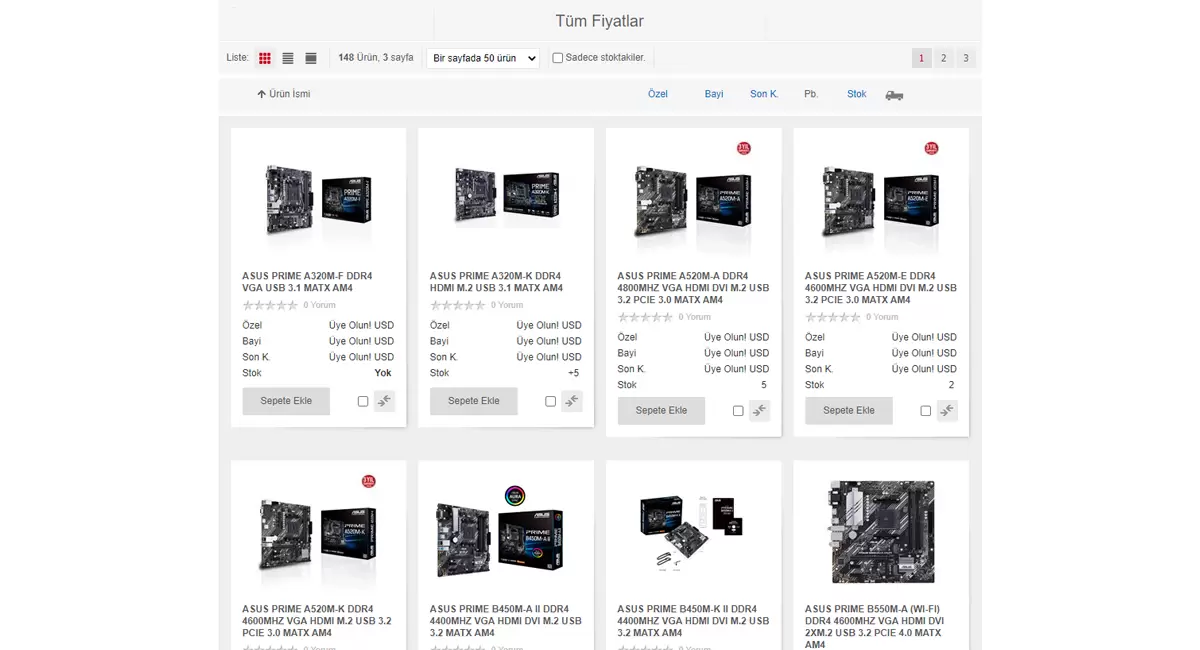
Task: Click Bayi 'Üye Olun!' price for A320M-K
Action: click(x=549, y=341)
